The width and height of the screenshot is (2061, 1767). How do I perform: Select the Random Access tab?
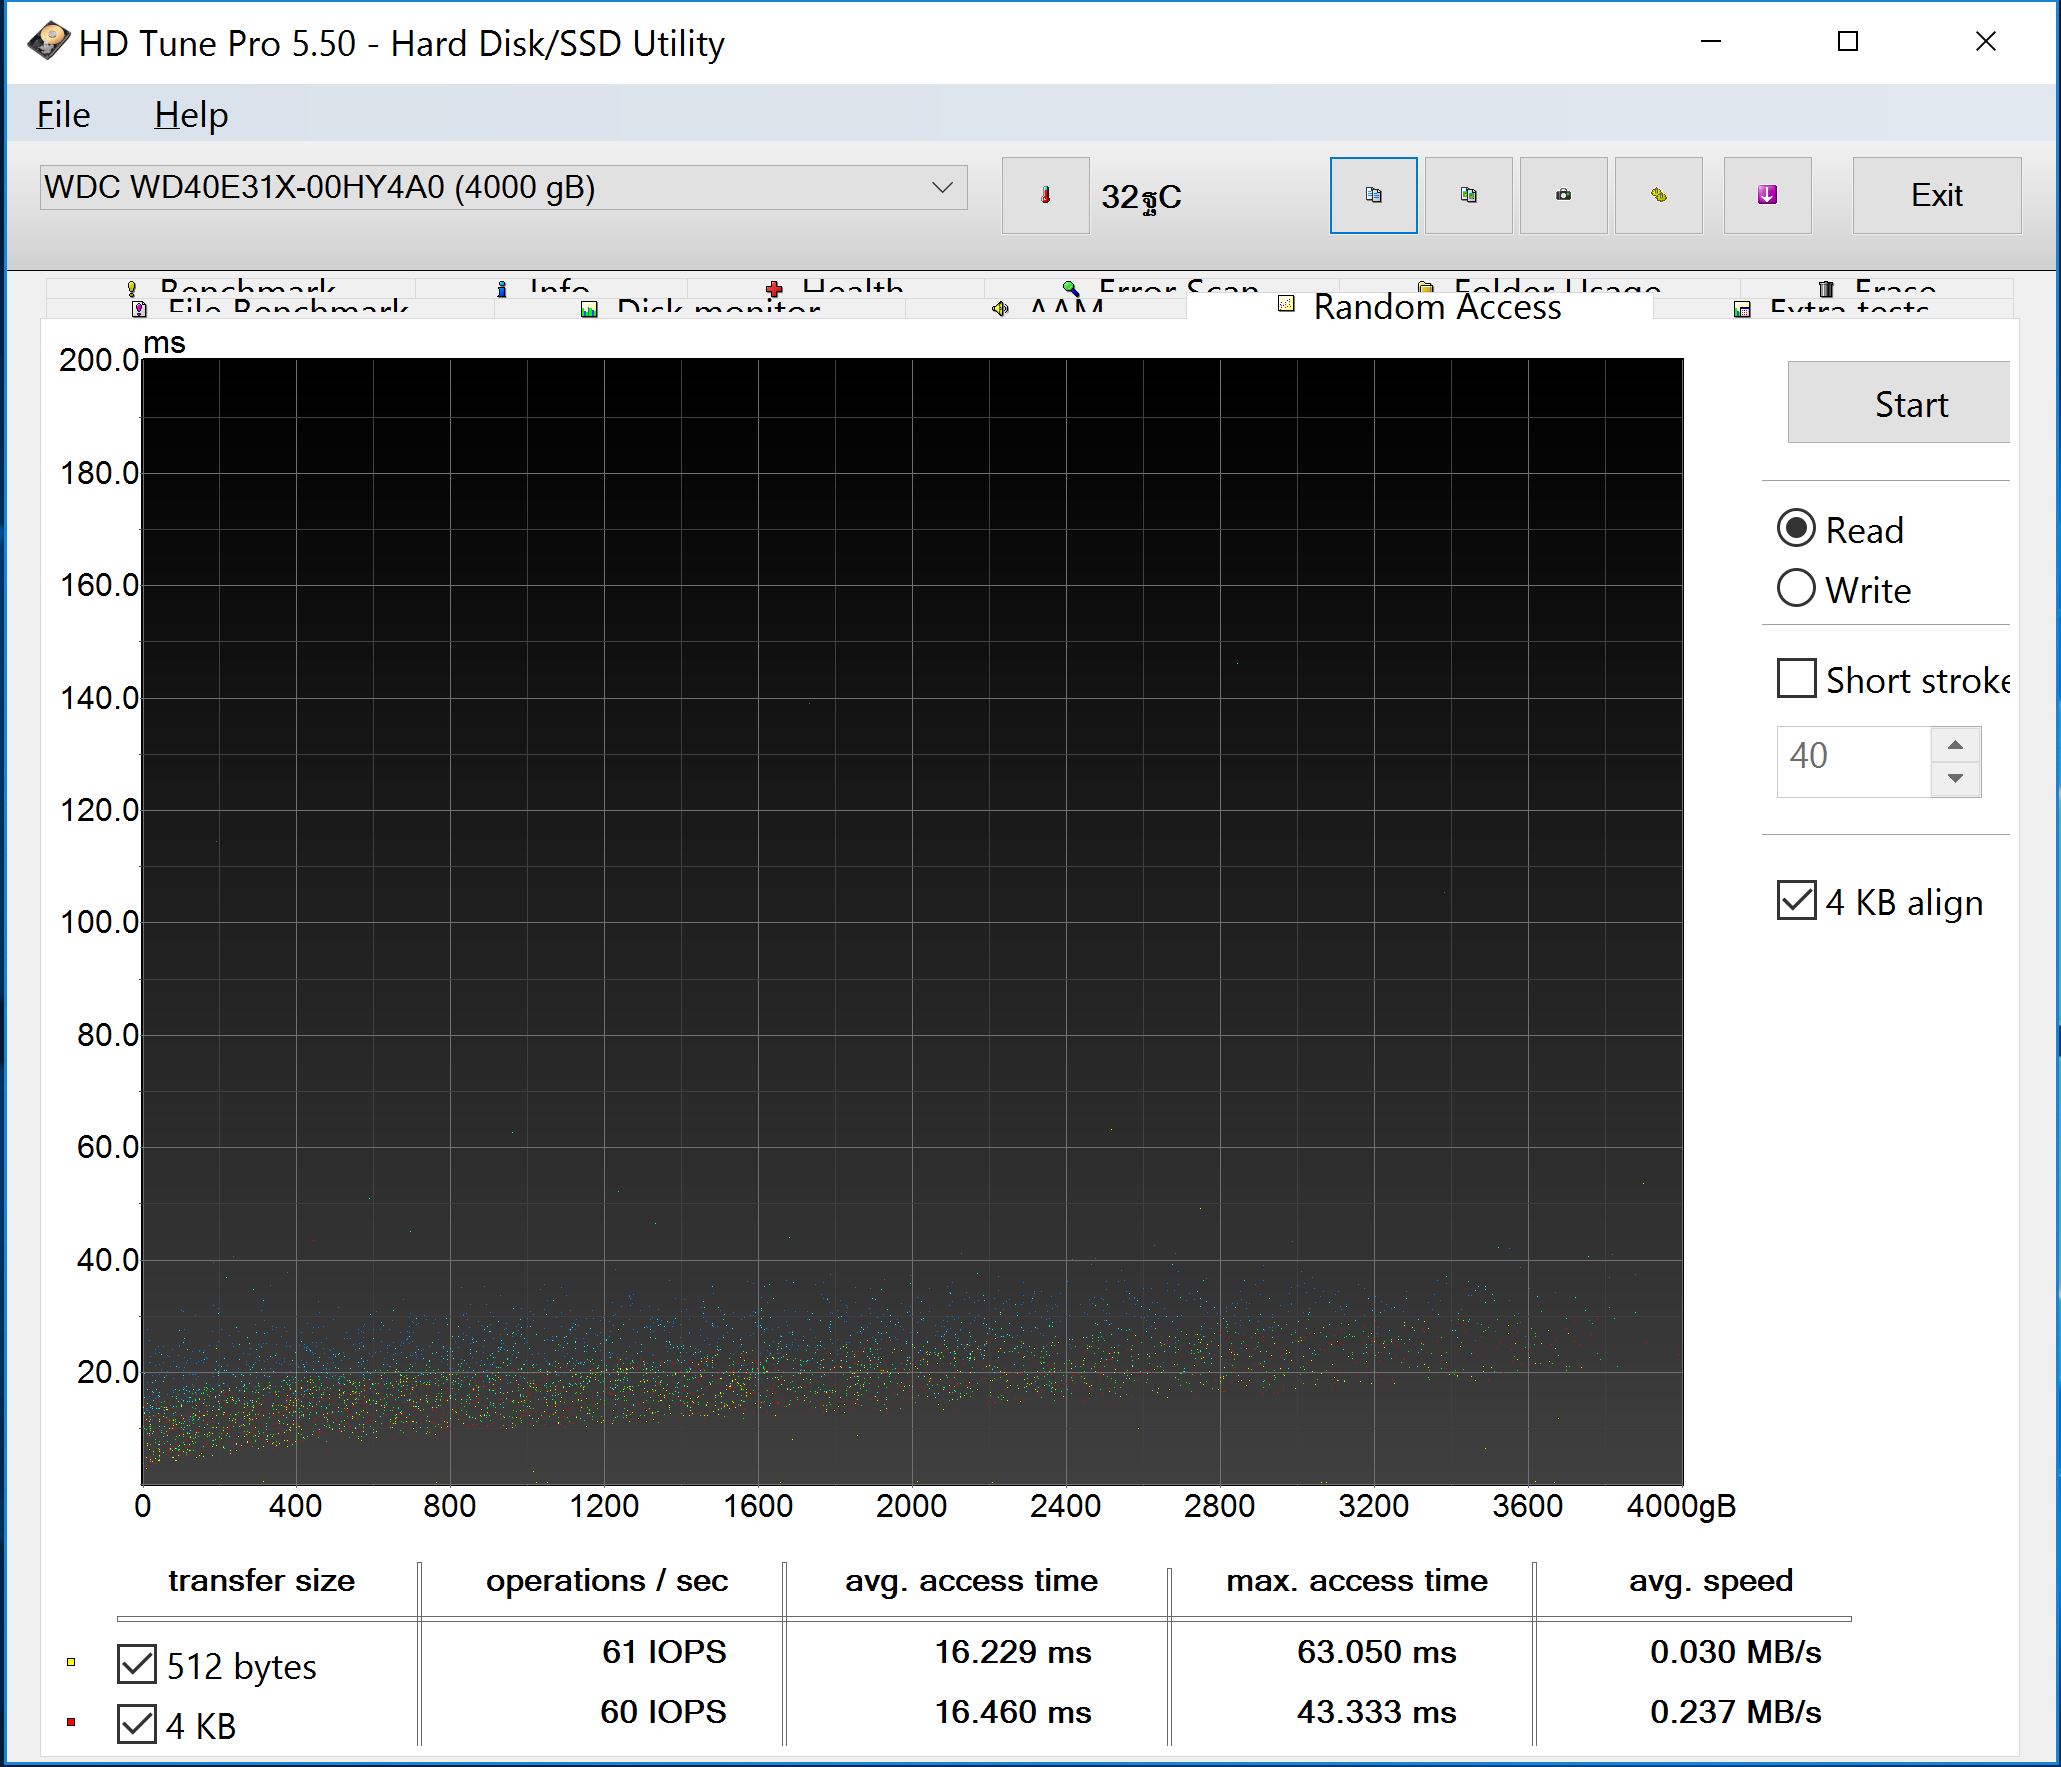1420,306
